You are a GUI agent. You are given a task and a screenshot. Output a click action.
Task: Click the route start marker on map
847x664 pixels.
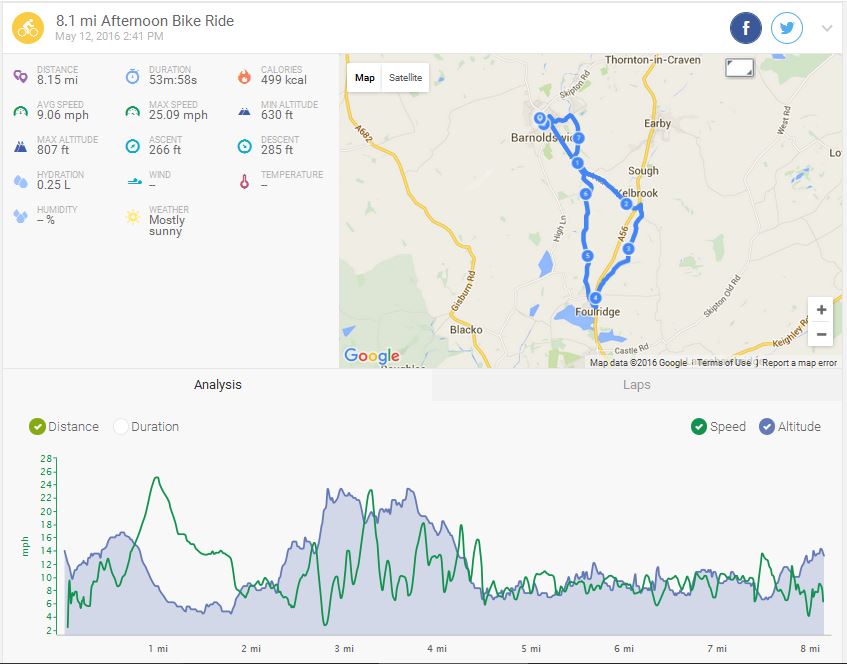[540, 118]
